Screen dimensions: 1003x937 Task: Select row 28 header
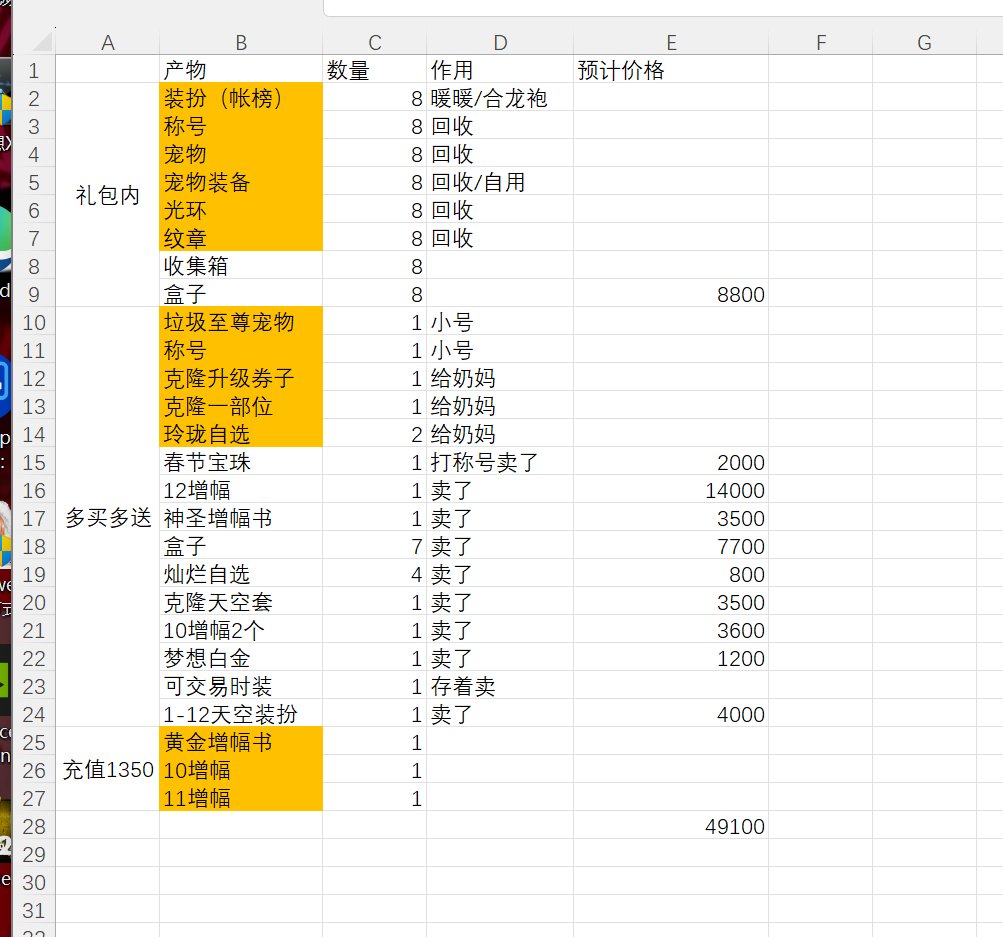(34, 826)
